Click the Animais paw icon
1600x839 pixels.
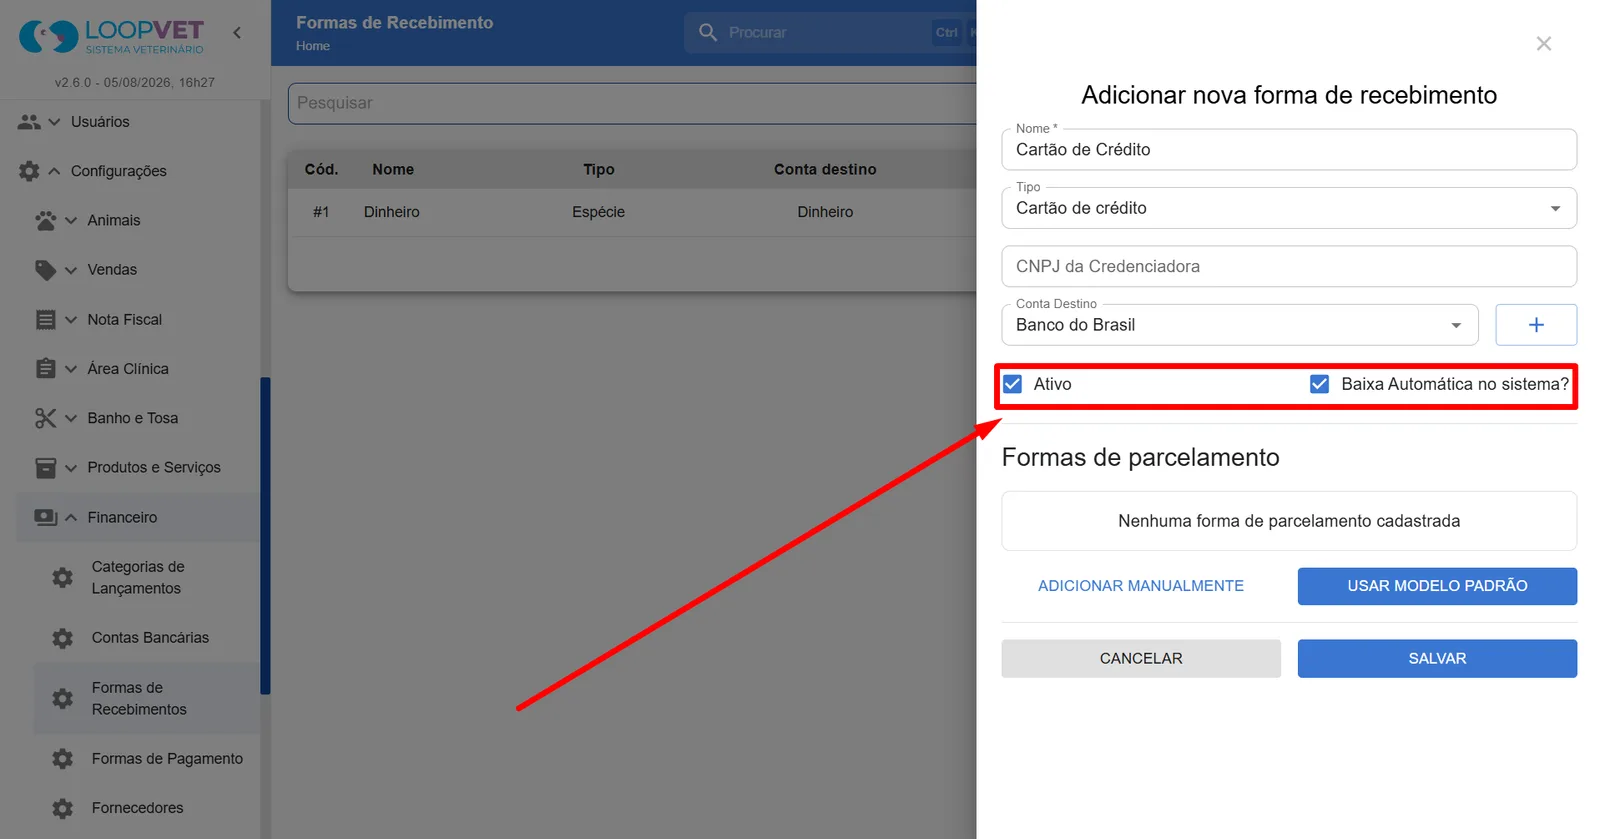46,220
